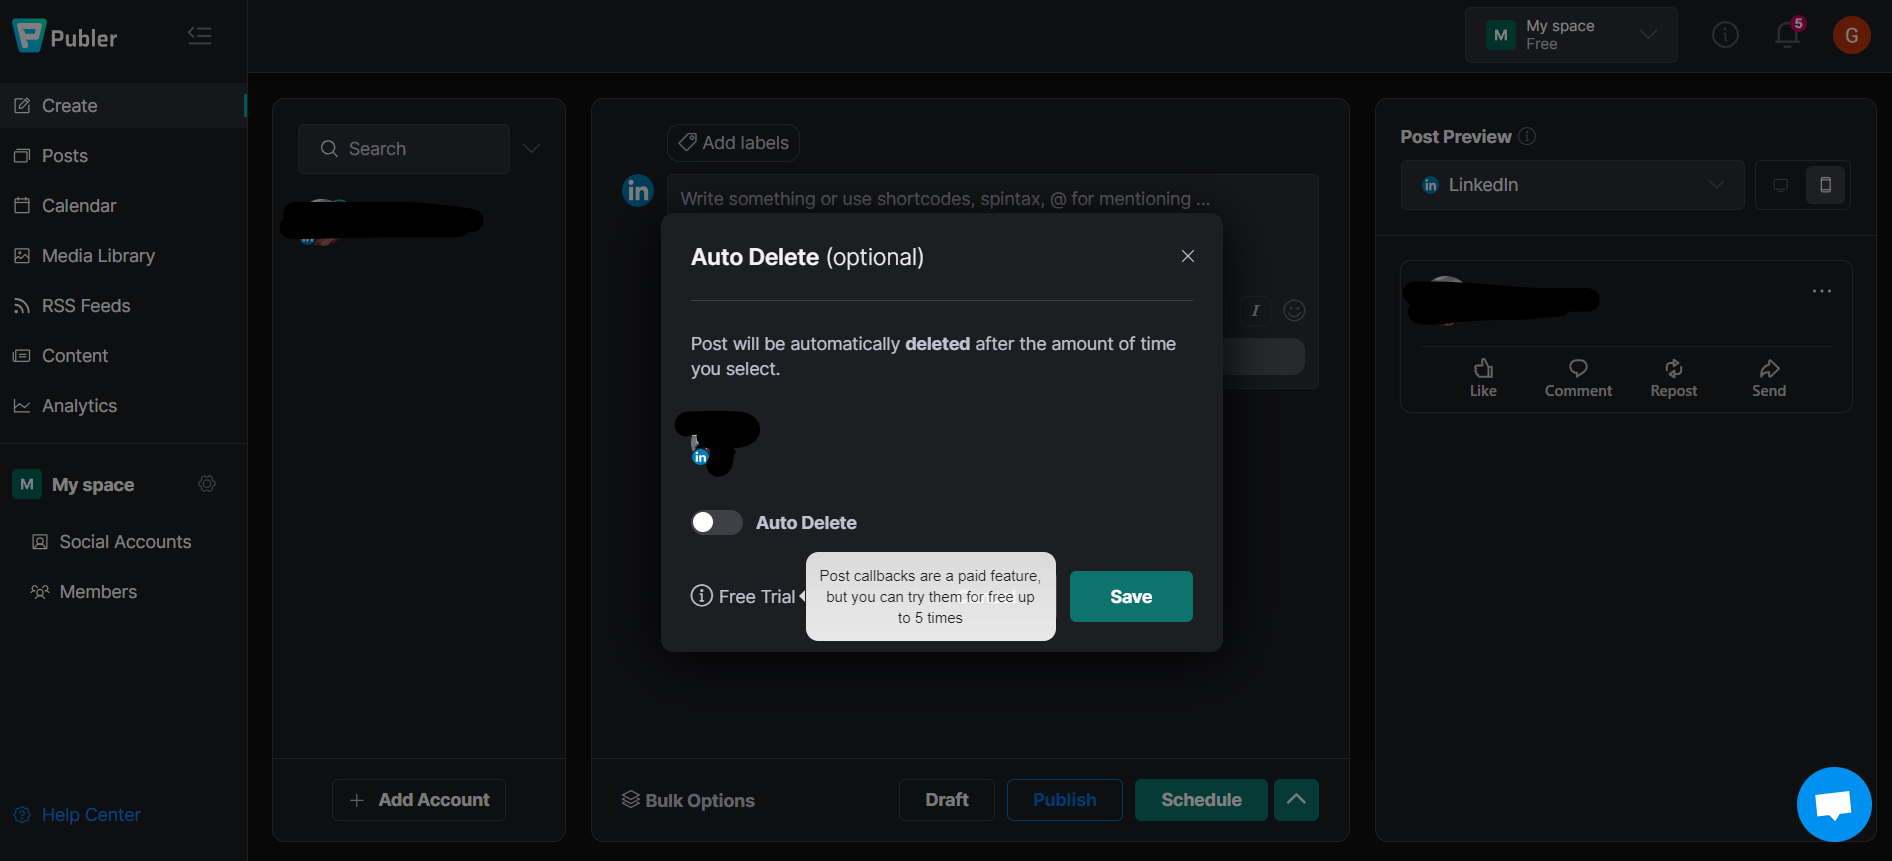Open RSS Feeds in sidebar
This screenshot has height=861, width=1892.
pos(123,306)
